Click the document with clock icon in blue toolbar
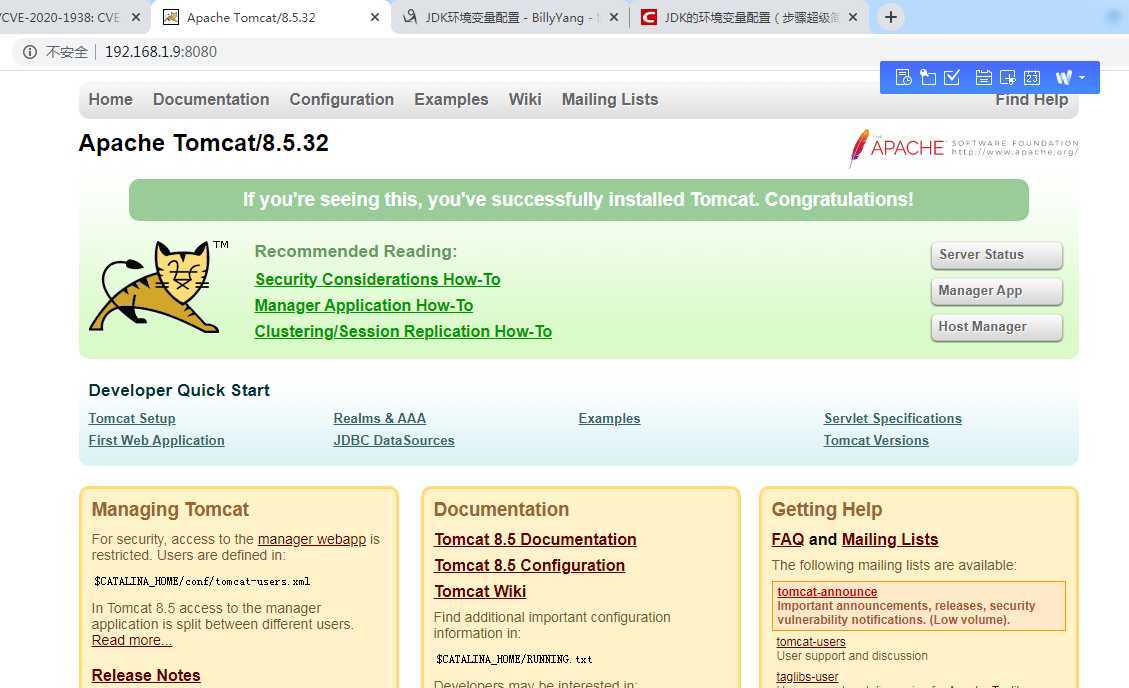Screen dimensions: 1129x688 [x=903, y=77]
